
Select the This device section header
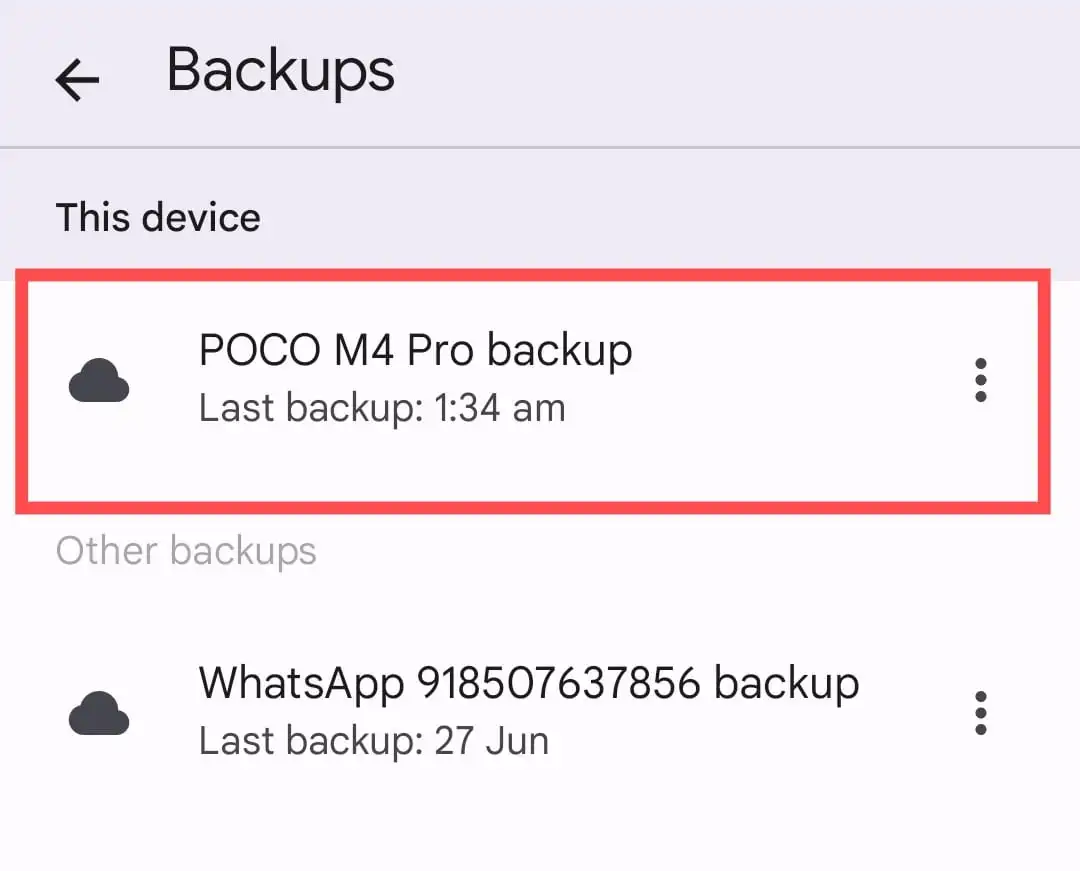tap(159, 216)
